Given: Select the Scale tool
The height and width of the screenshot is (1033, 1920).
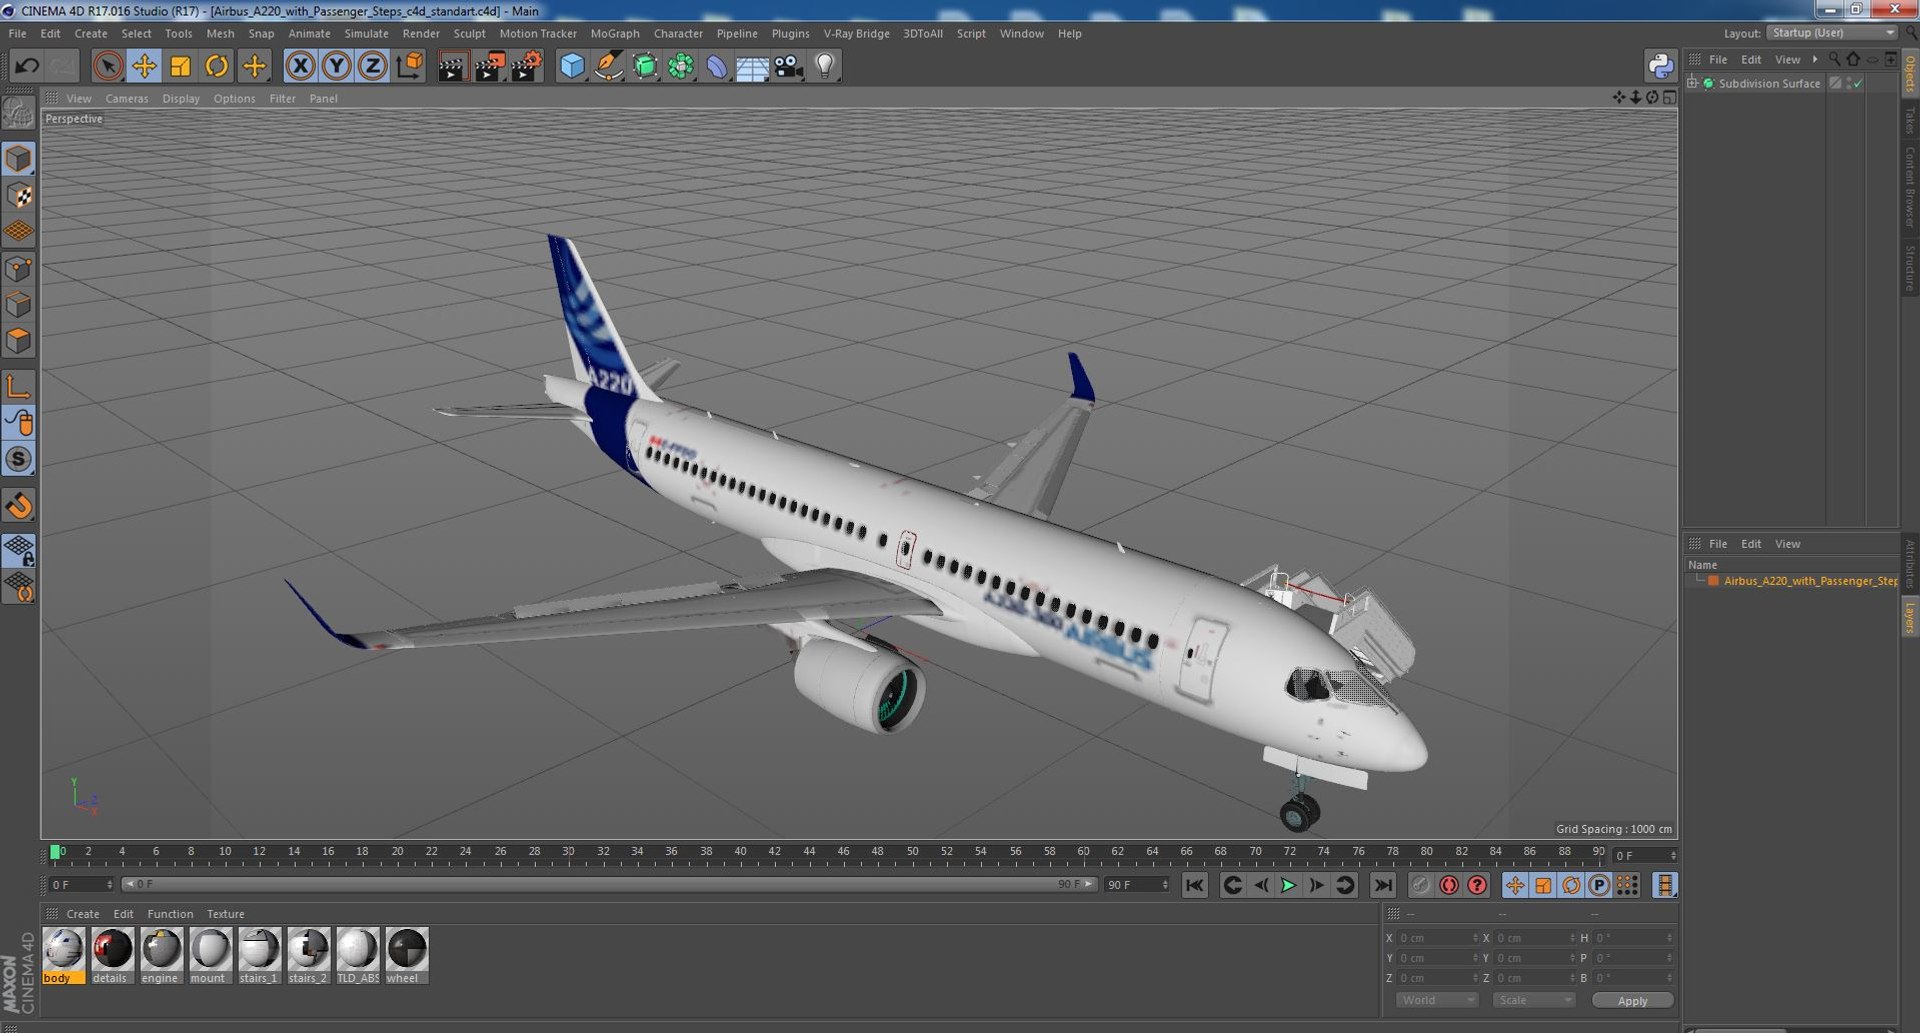Looking at the screenshot, I should (x=180, y=67).
